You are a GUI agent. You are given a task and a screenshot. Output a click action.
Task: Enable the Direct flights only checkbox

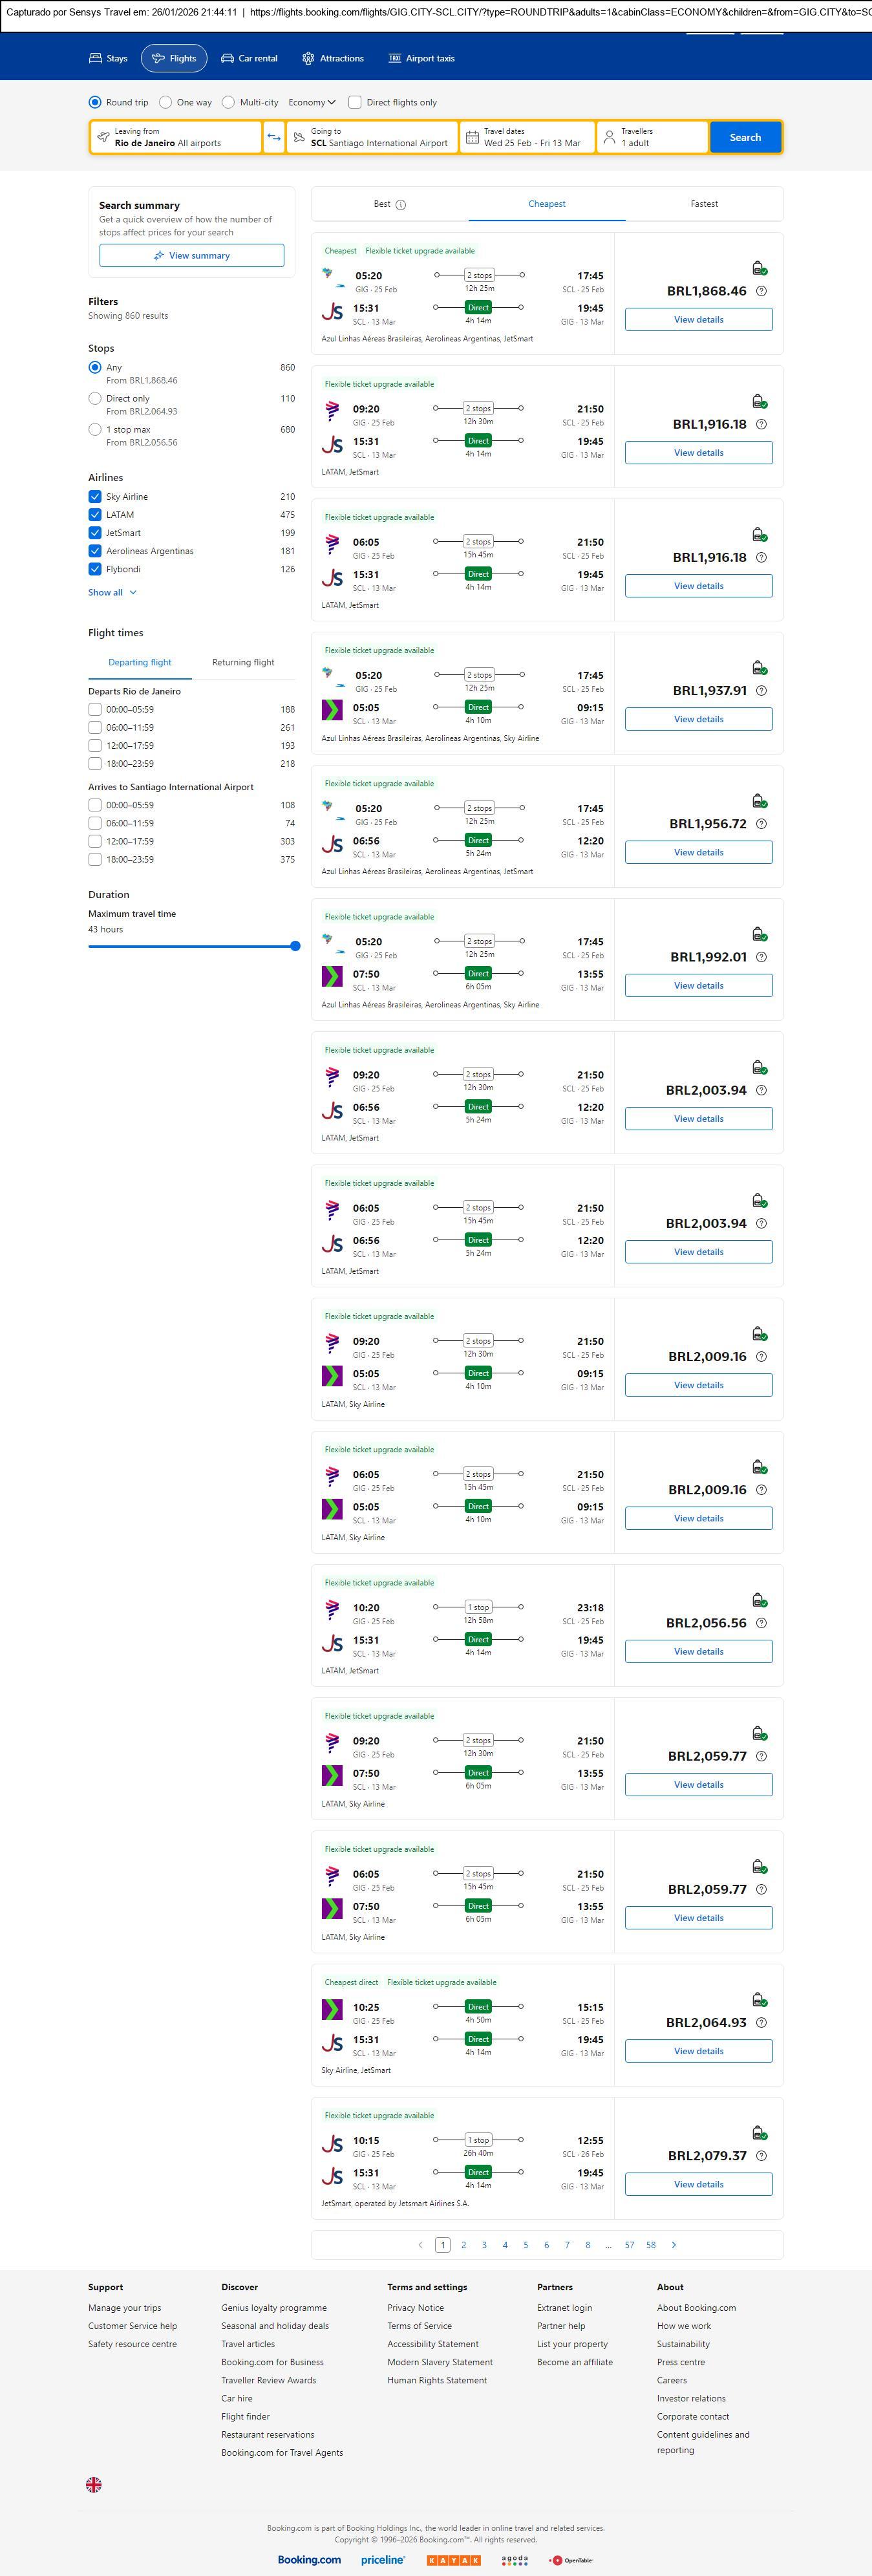pyautogui.click(x=355, y=102)
